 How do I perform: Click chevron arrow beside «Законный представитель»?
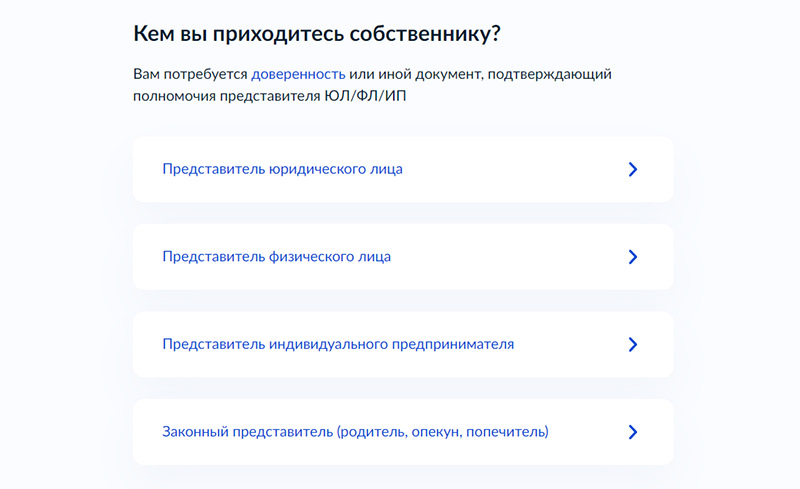tap(633, 432)
